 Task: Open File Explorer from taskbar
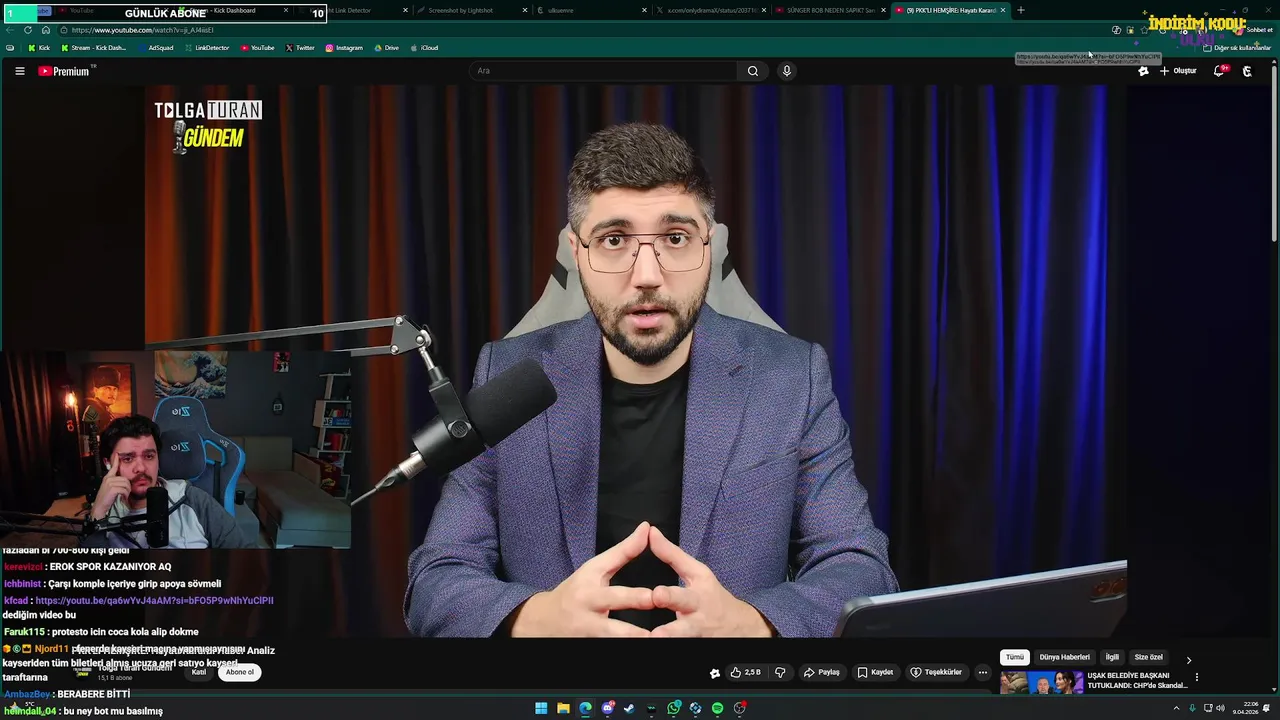[563, 708]
